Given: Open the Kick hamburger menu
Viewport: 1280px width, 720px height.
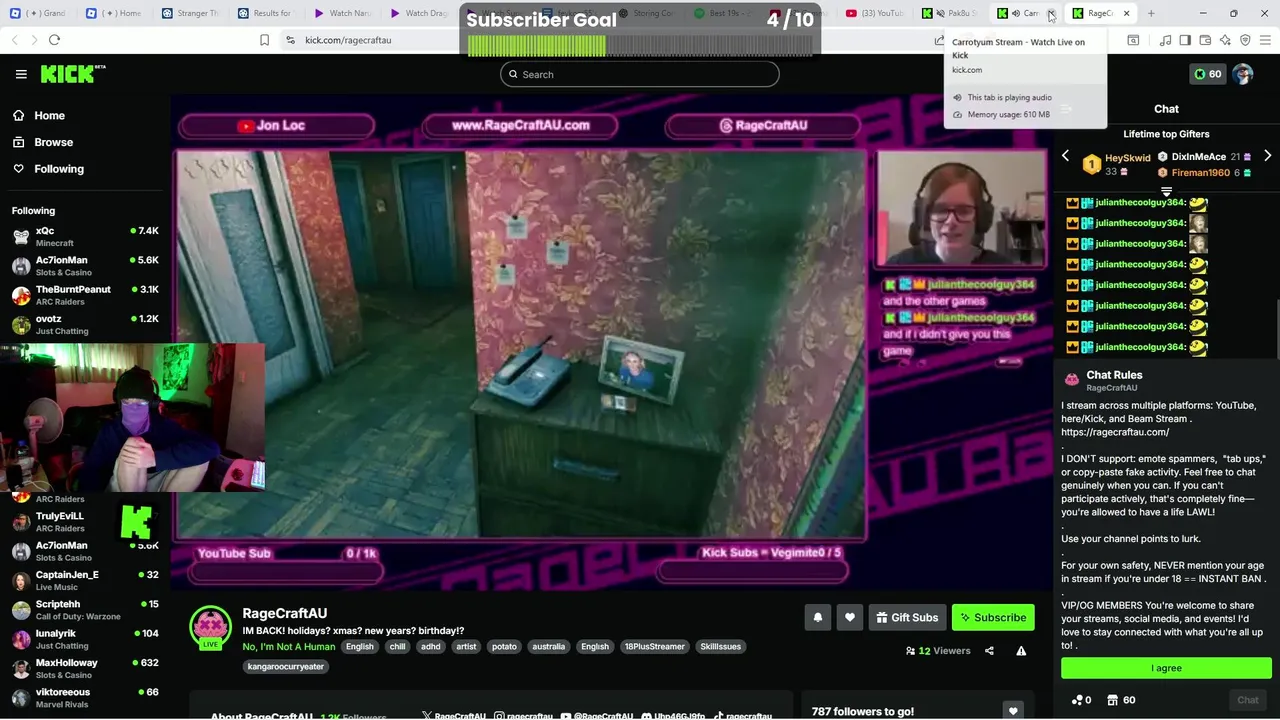Looking at the screenshot, I should click(21, 74).
